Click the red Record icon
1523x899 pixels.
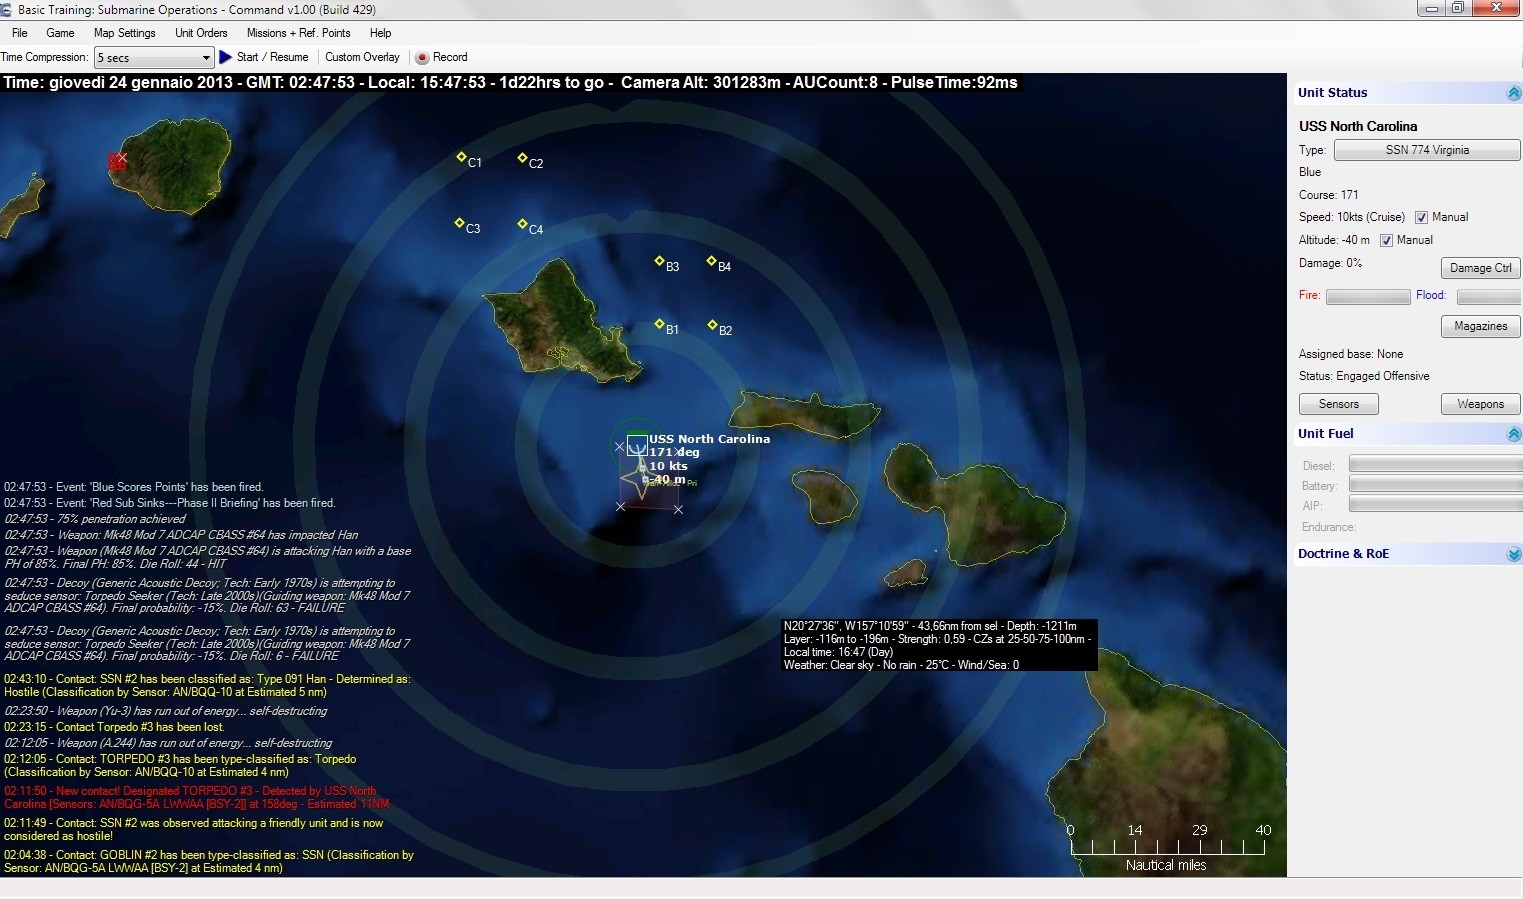pos(422,57)
